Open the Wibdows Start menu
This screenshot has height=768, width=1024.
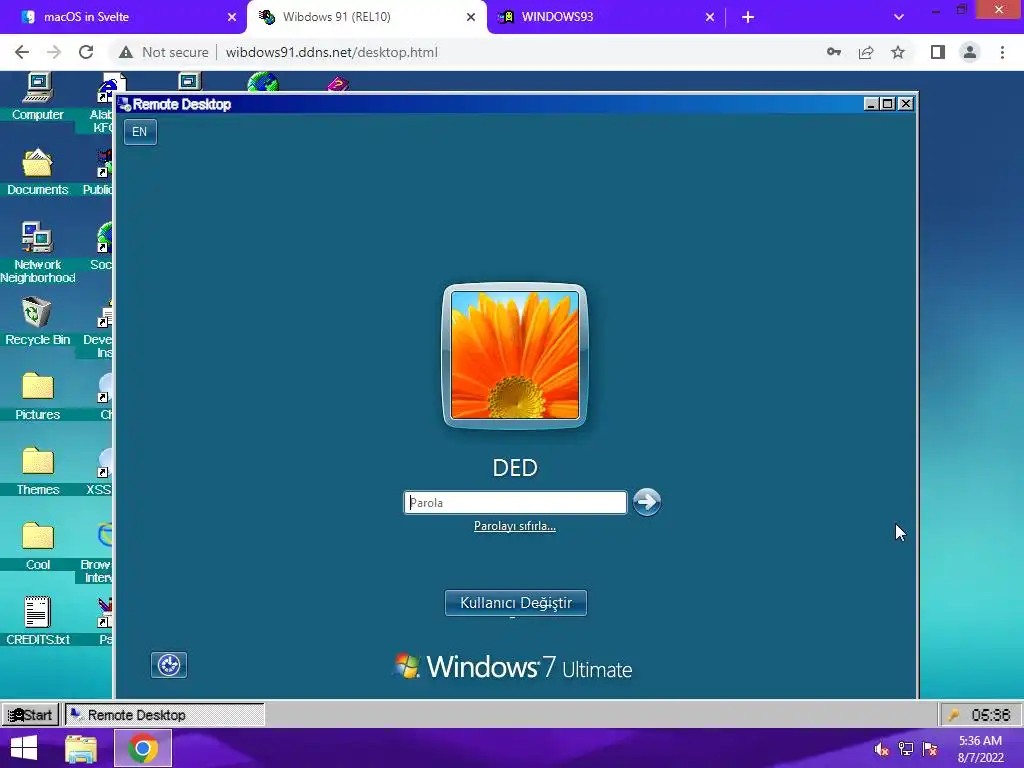(x=31, y=714)
